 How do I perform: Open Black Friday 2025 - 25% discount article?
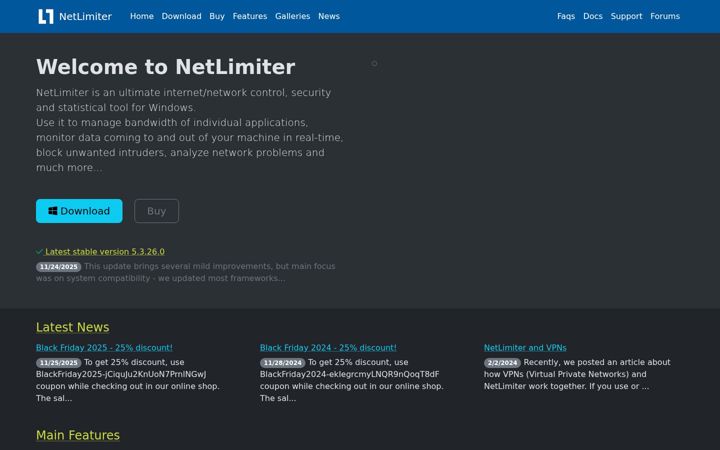pos(104,348)
